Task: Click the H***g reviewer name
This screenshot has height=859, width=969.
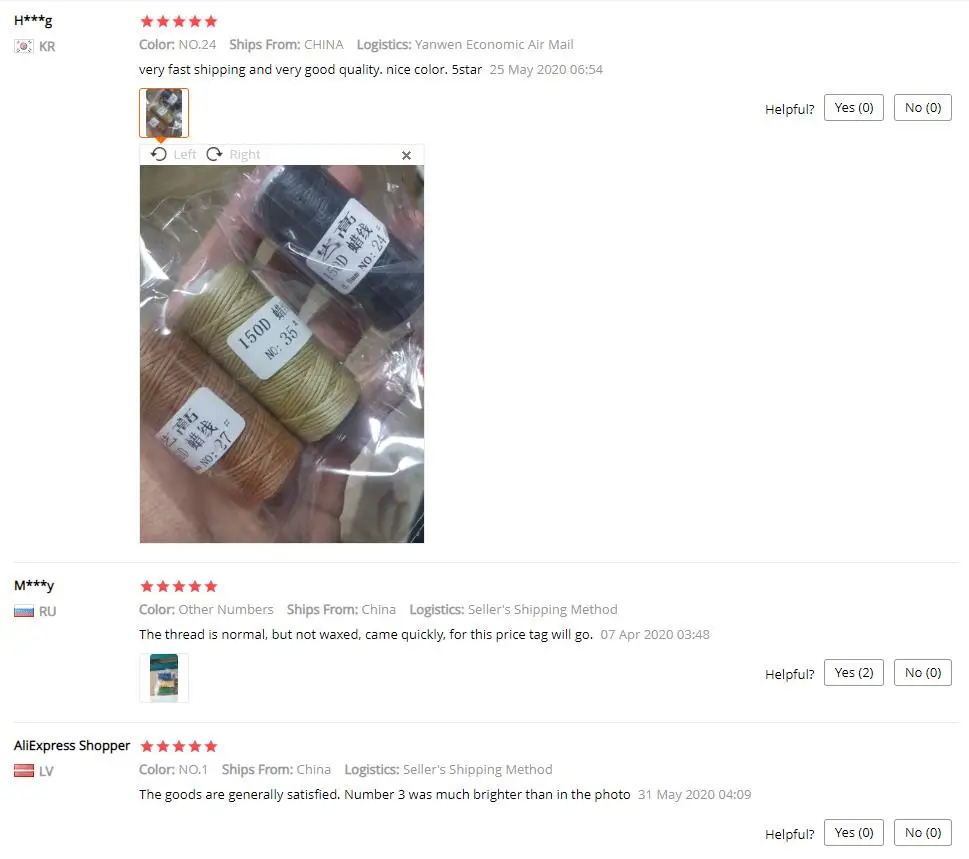Action: 33,20
